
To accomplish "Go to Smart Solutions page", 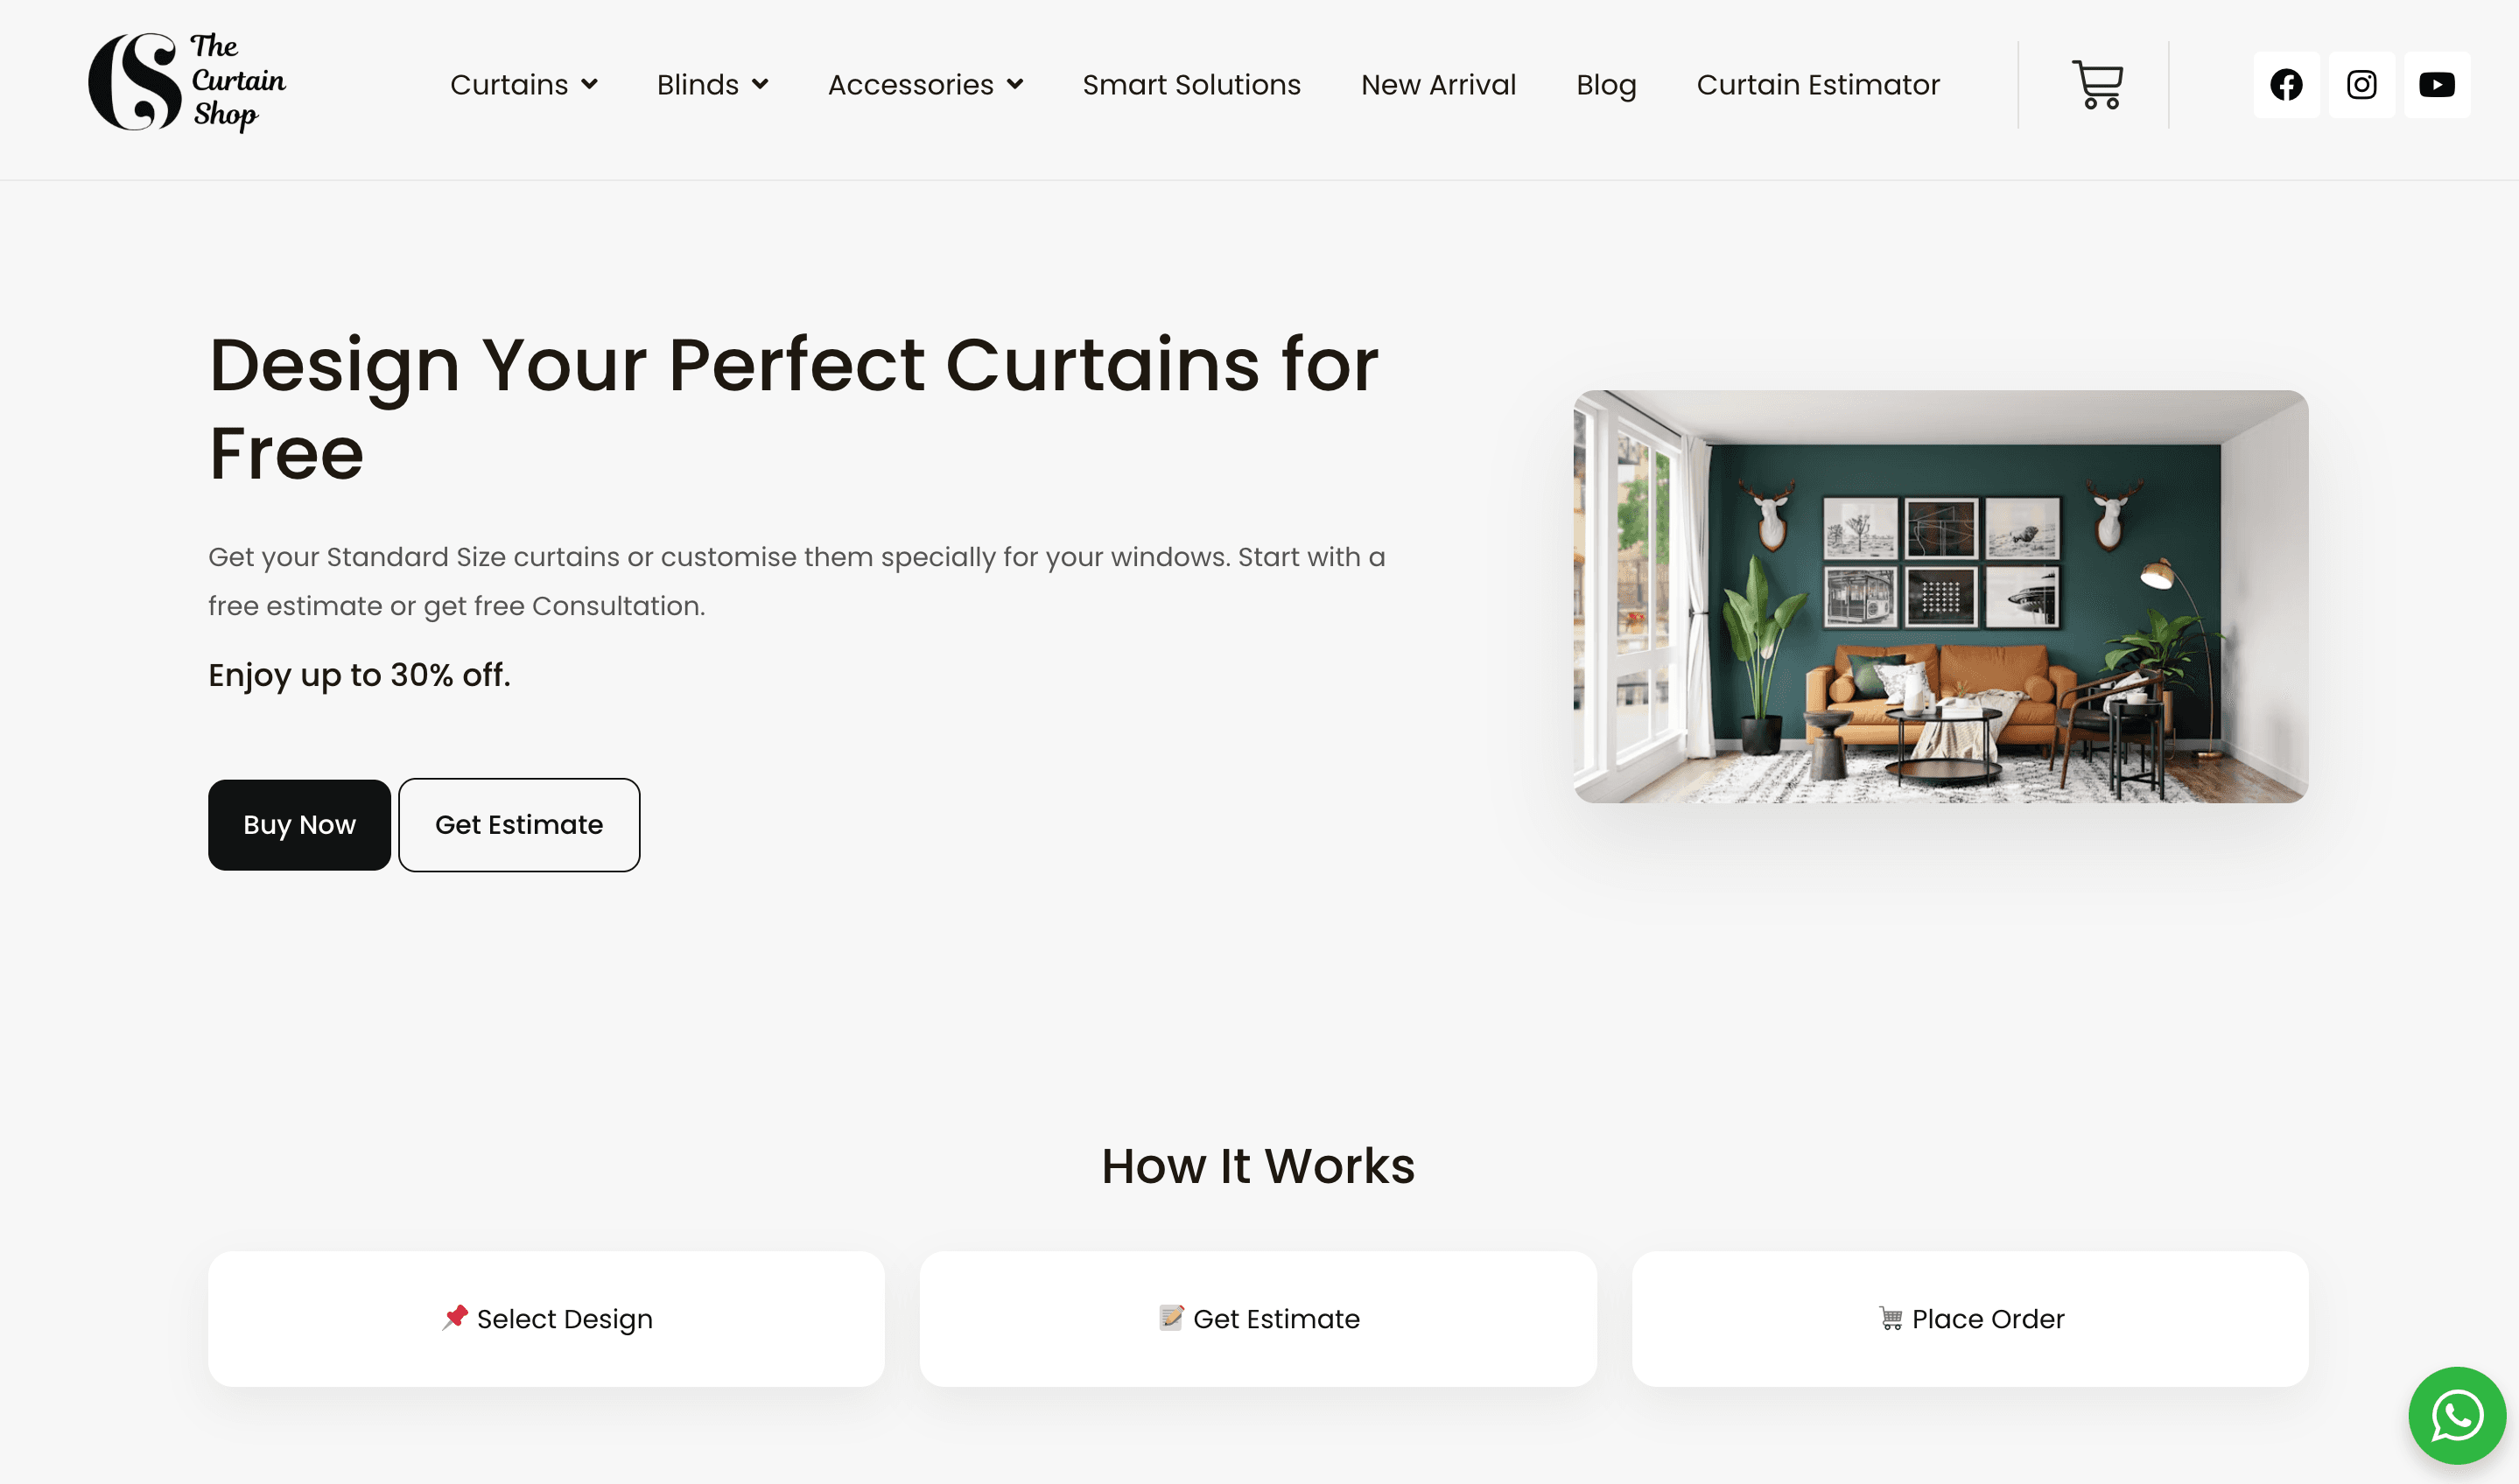I will coord(1191,85).
